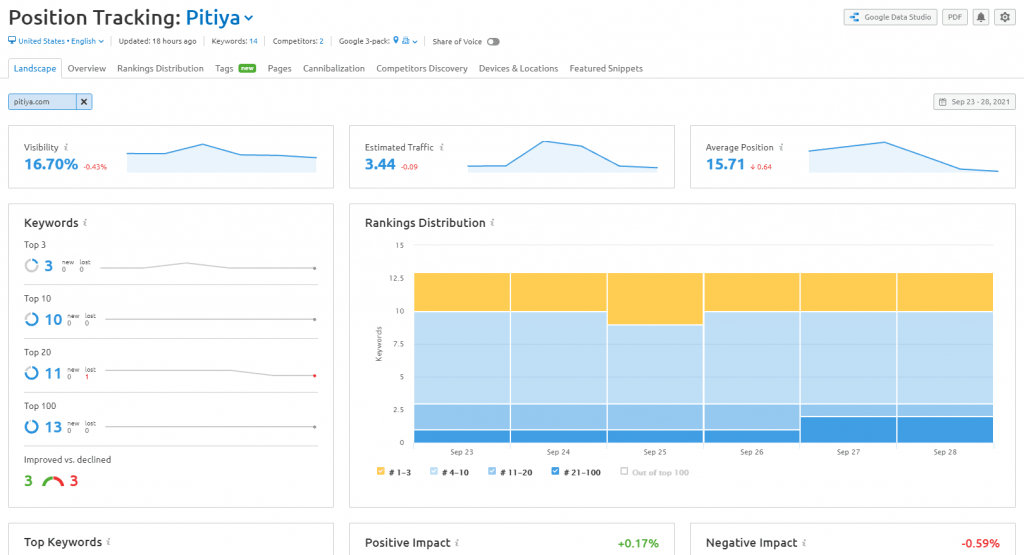
Task: Uncheck the #4-10 legend checkbox
Action: [x=434, y=471]
